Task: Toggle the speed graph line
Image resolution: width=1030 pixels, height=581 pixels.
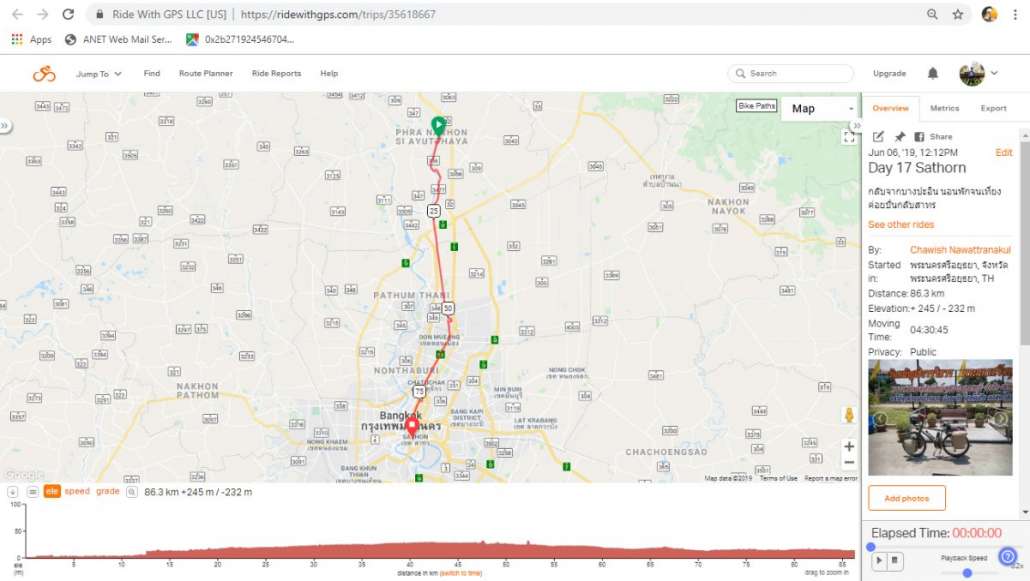Action: point(77,491)
